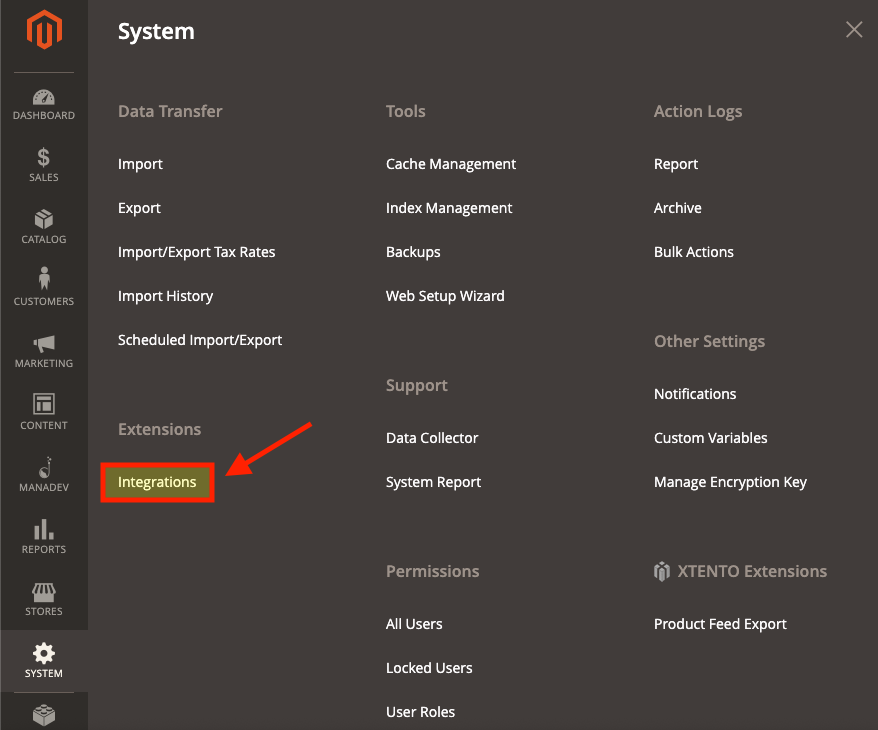The height and width of the screenshot is (730, 878).
Task: Select the Catalog box icon
Action: 44,219
